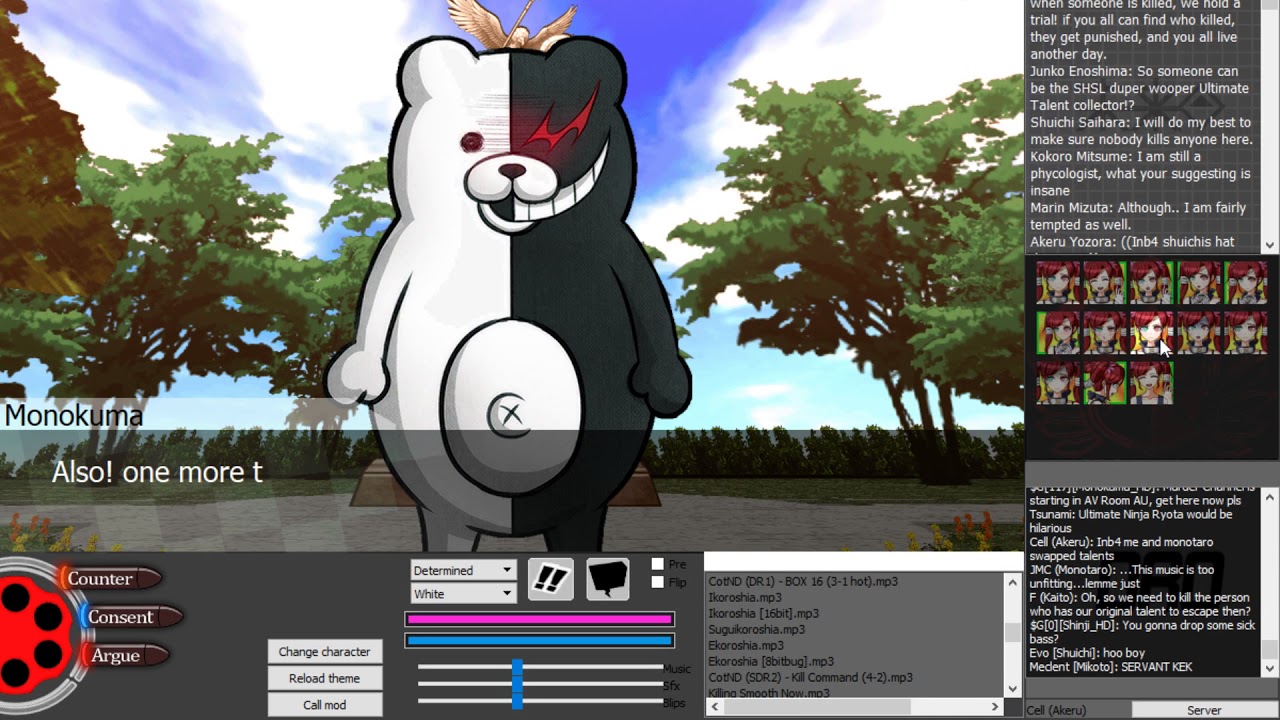Select the fifth emote in the top row
Viewport: 1280px width, 720px height.
(x=1245, y=283)
